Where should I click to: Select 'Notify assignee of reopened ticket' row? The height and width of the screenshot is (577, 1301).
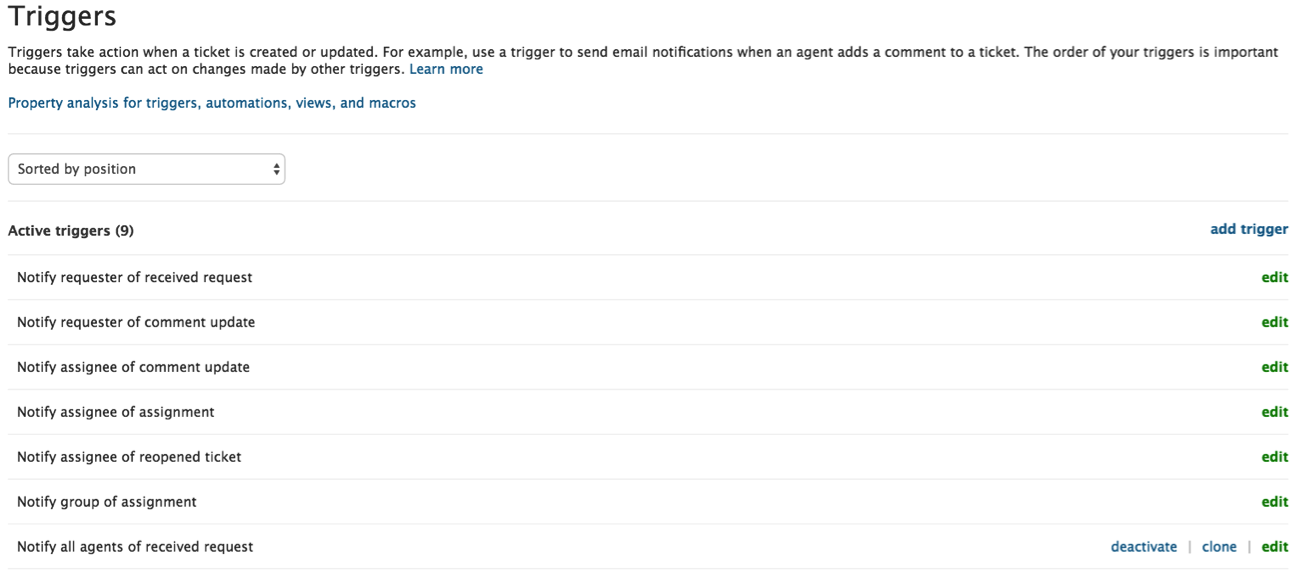click(x=129, y=457)
